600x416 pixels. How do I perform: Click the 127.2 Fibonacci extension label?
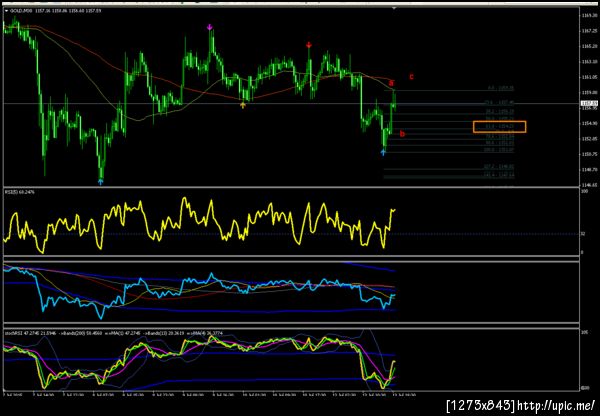(499, 167)
